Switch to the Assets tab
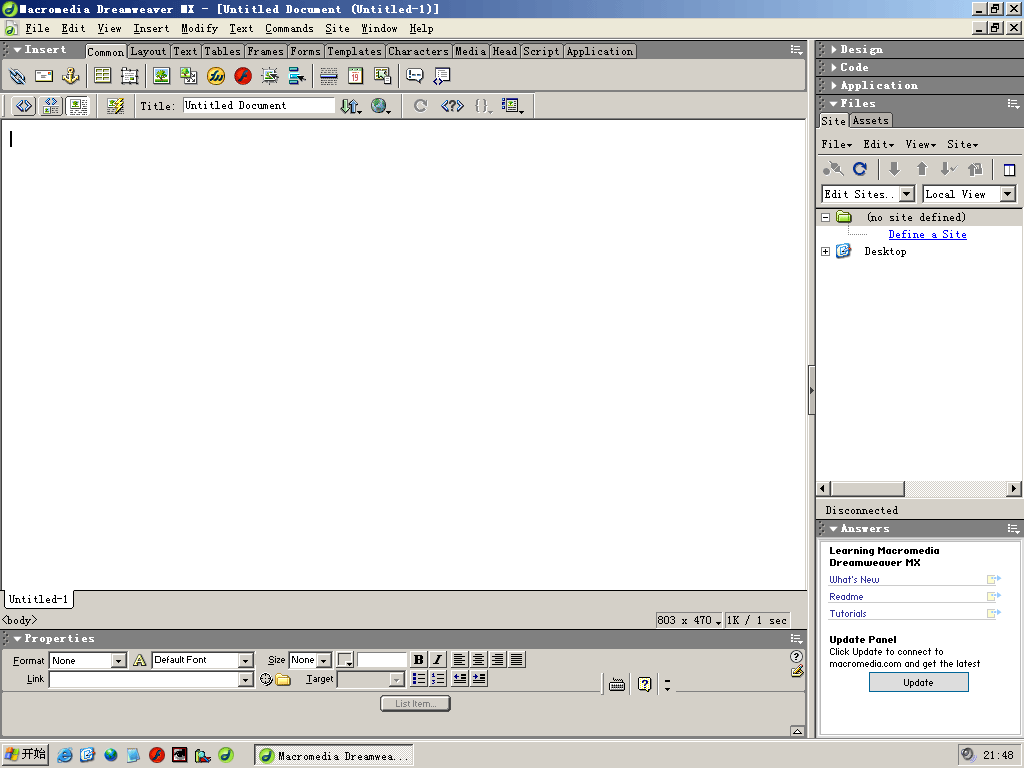Image resolution: width=1024 pixels, height=768 pixels. coord(870,121)
